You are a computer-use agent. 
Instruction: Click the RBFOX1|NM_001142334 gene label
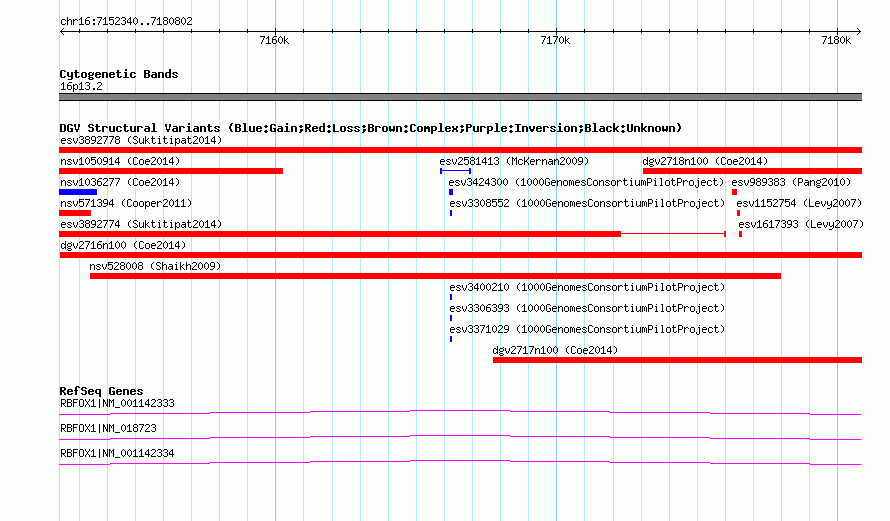tap(117, 453)
